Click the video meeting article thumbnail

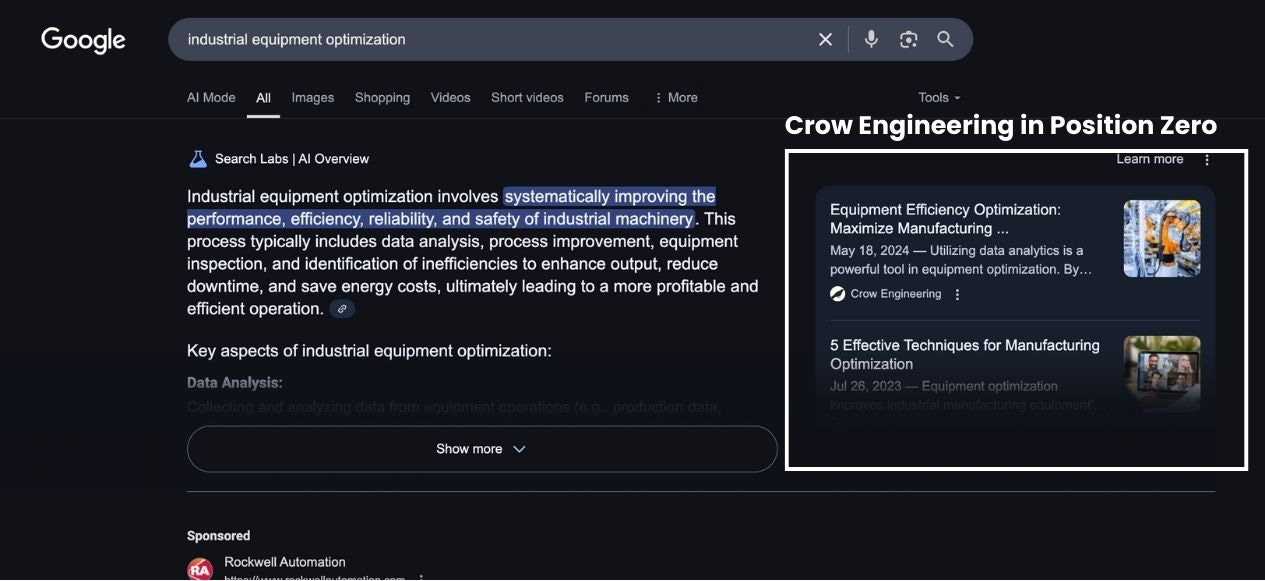[x=1162, y=374]
